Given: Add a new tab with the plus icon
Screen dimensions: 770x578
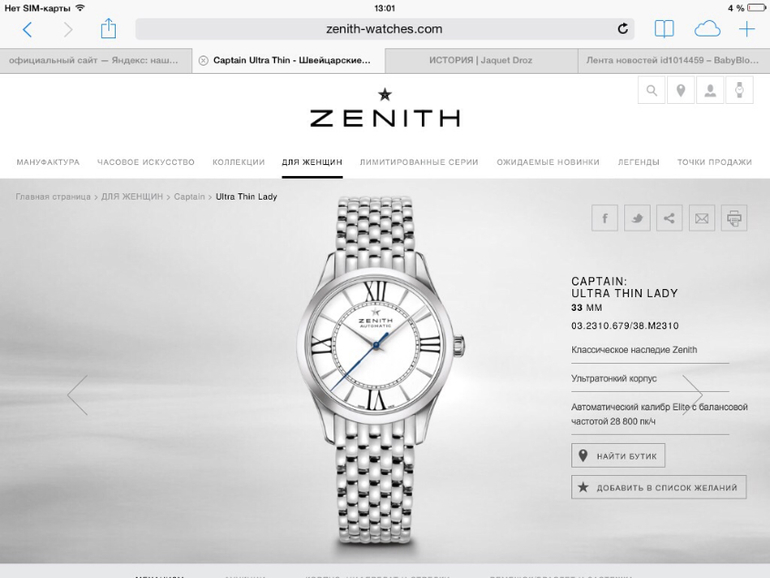Looking at the screenshot, I should [746, 29].
